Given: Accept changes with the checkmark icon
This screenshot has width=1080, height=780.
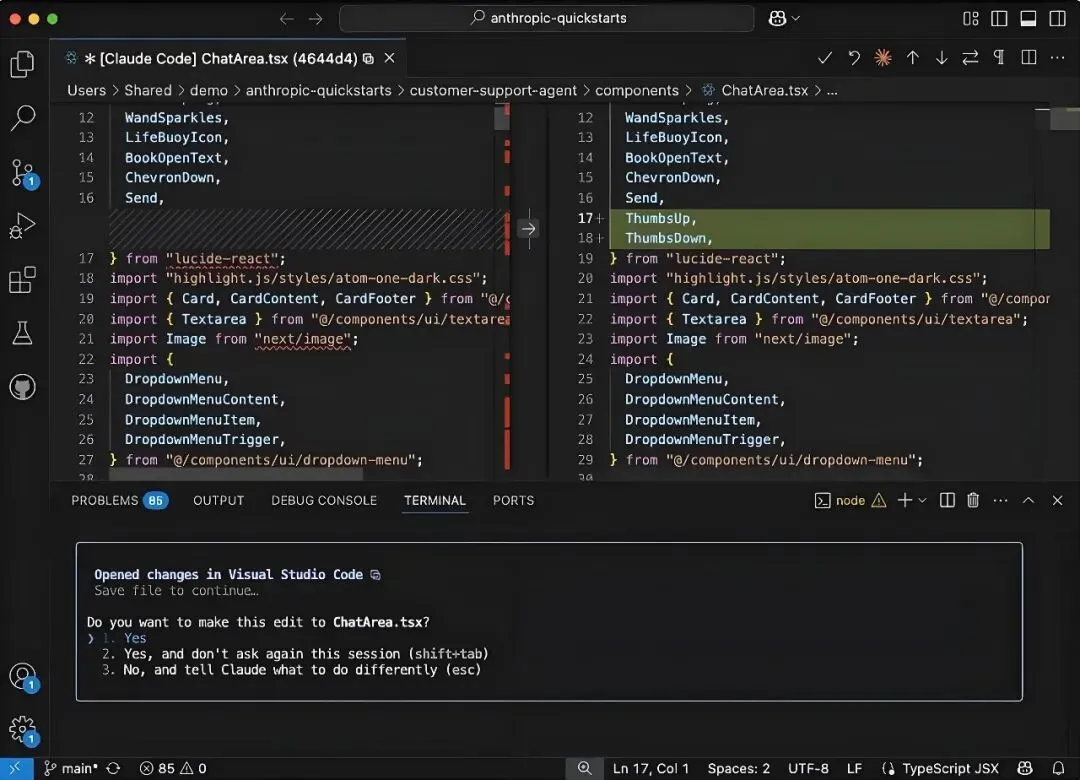Looking at the screenshot, I should [824, 58].
